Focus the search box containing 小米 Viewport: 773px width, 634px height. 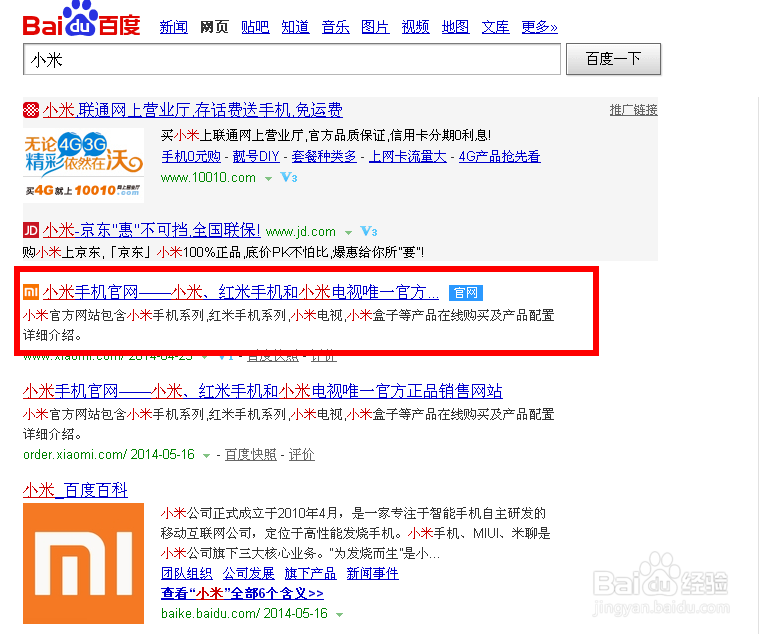coord(292,59)
